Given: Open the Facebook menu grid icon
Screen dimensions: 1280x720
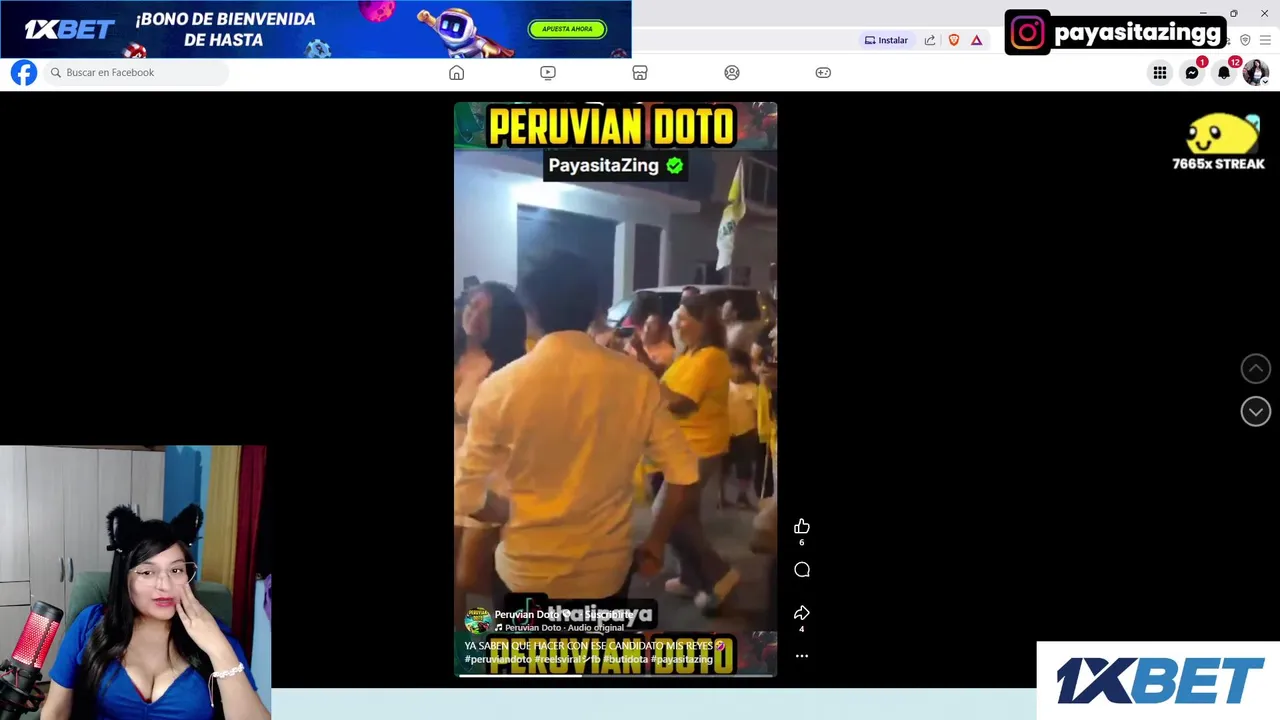Looking at the screenshot, I should point(1159,73).
